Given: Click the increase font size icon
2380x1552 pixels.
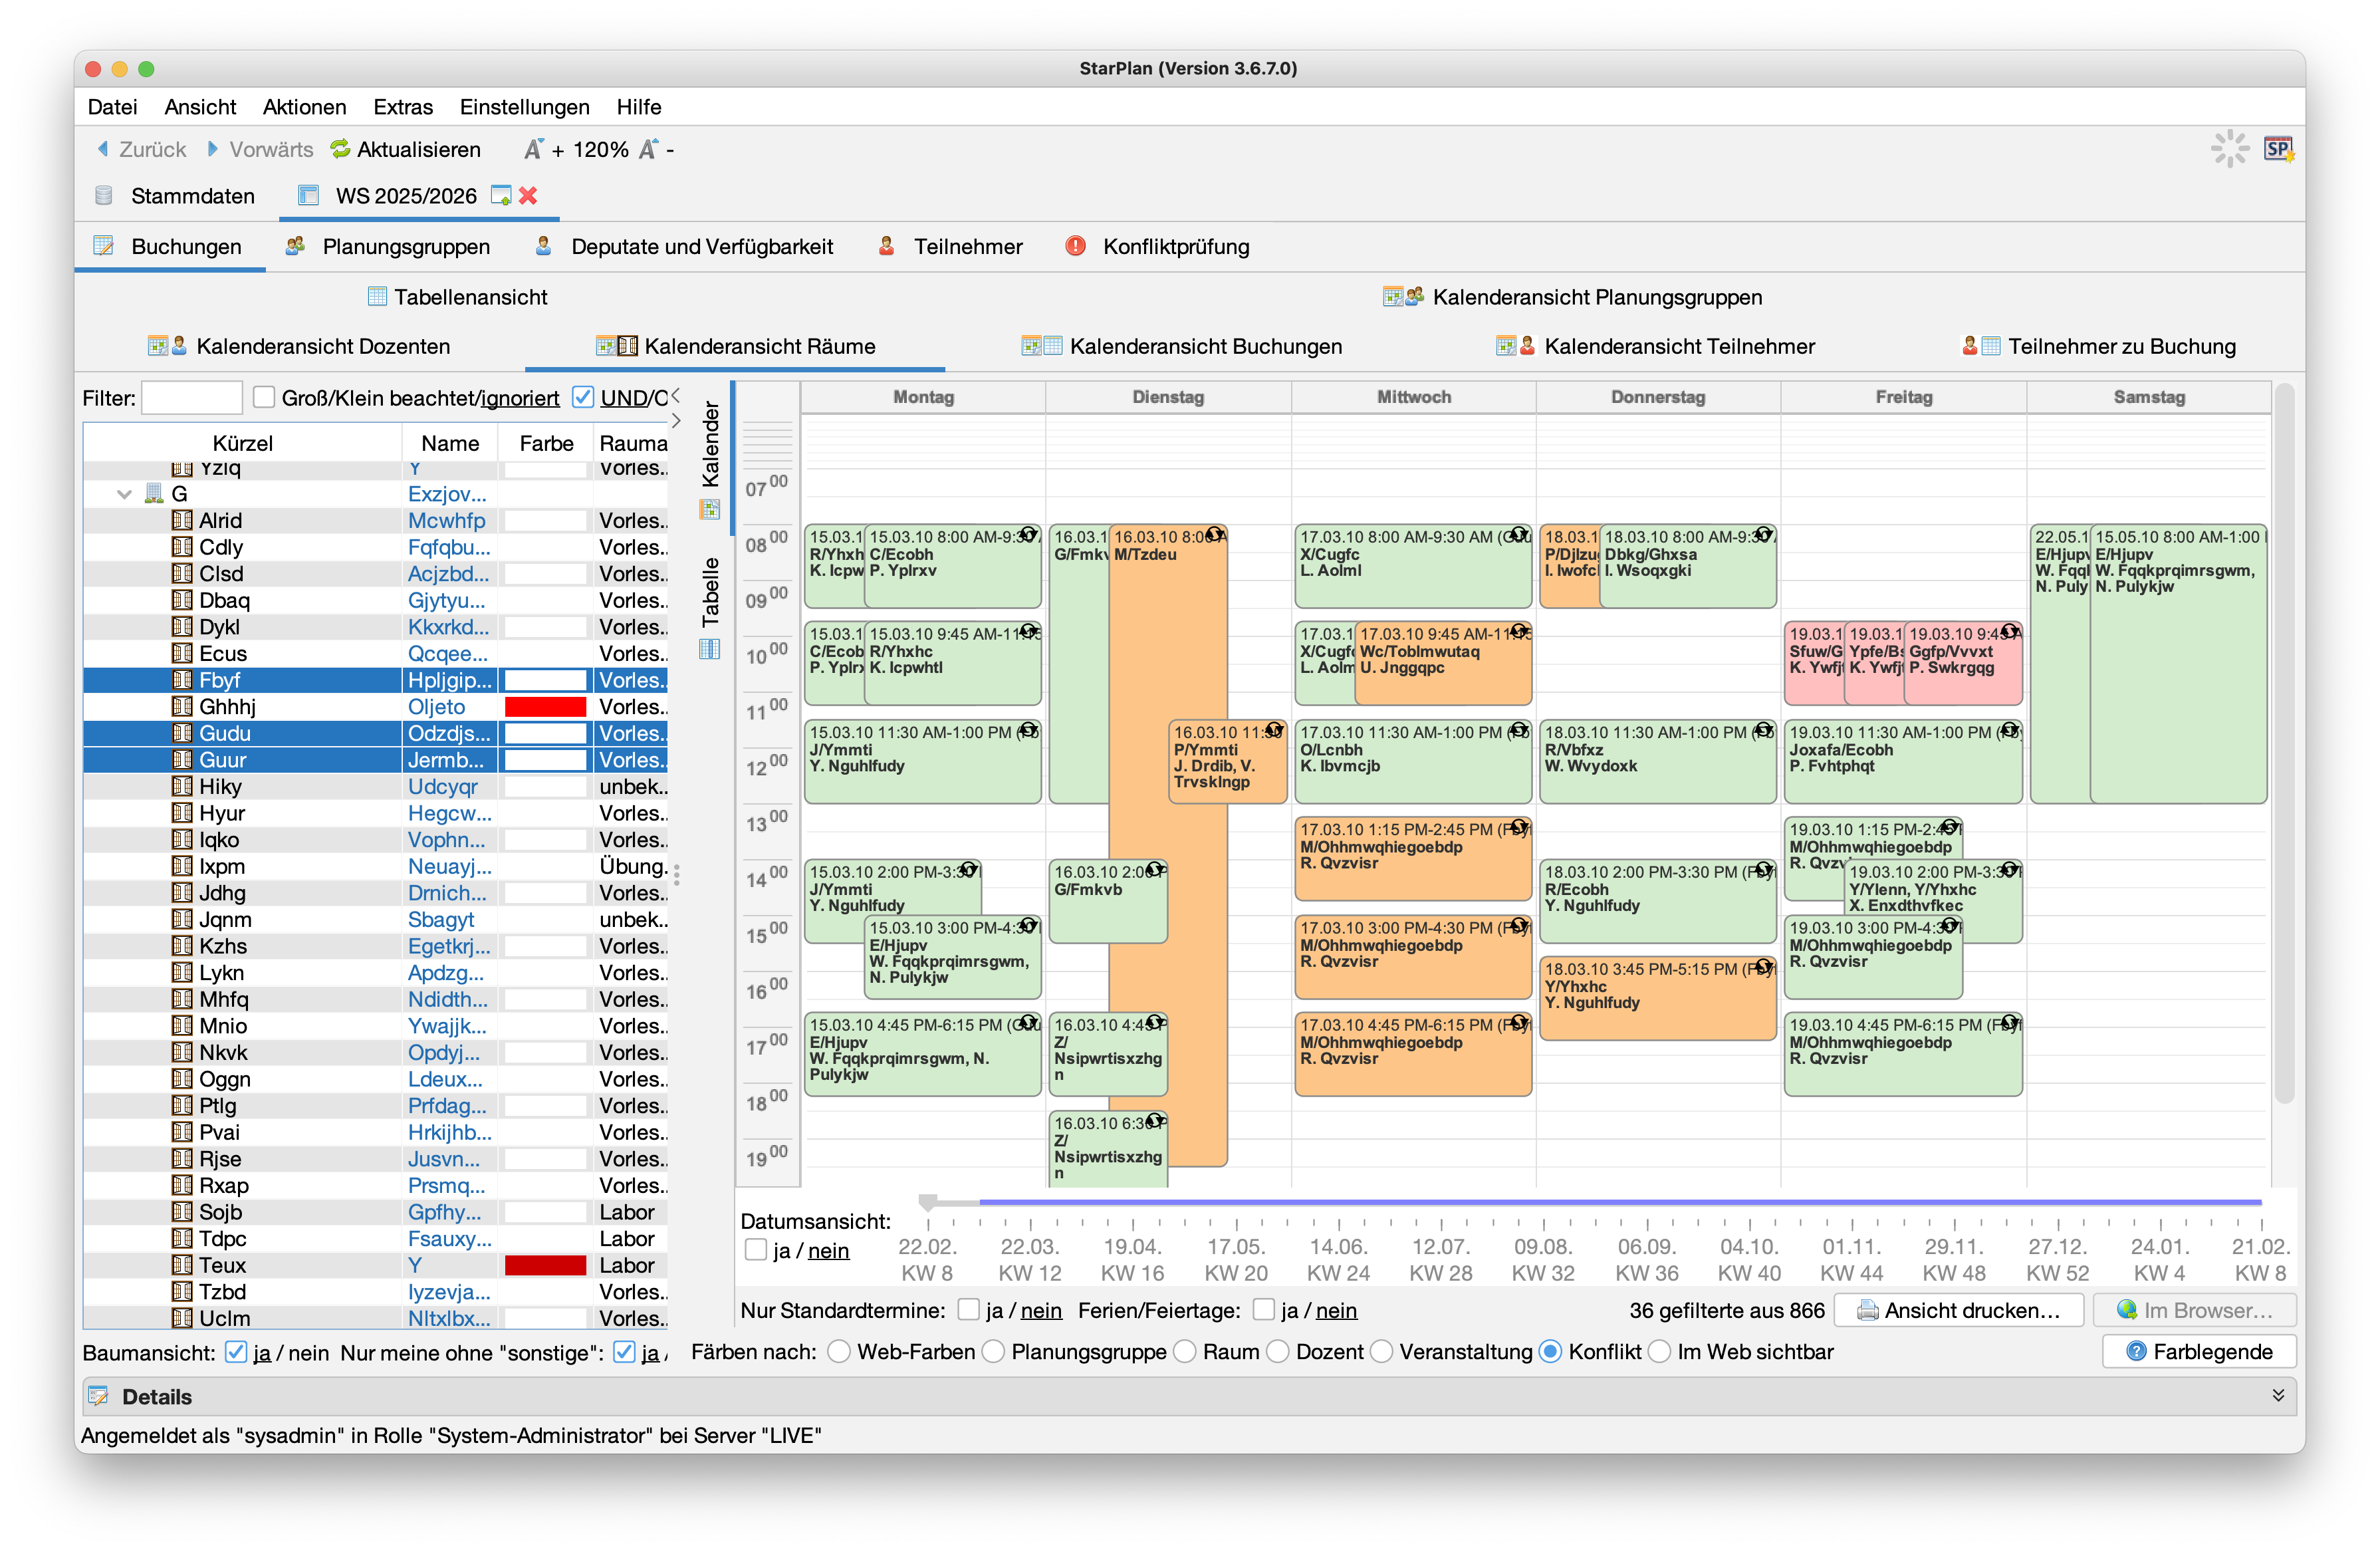Looking at the screenshot, I should point(534,149).
